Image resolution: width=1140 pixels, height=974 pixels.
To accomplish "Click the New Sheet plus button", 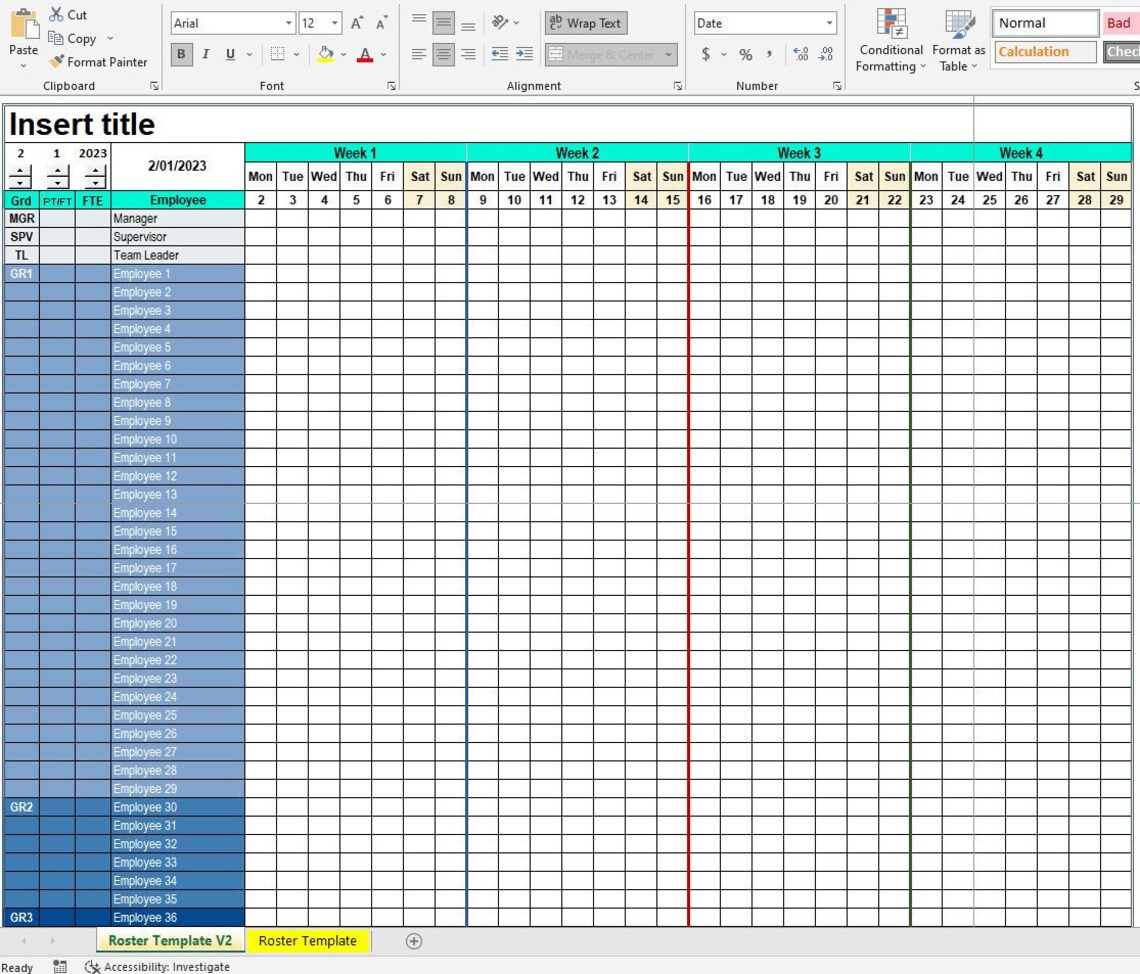I will tap(413, 941).
